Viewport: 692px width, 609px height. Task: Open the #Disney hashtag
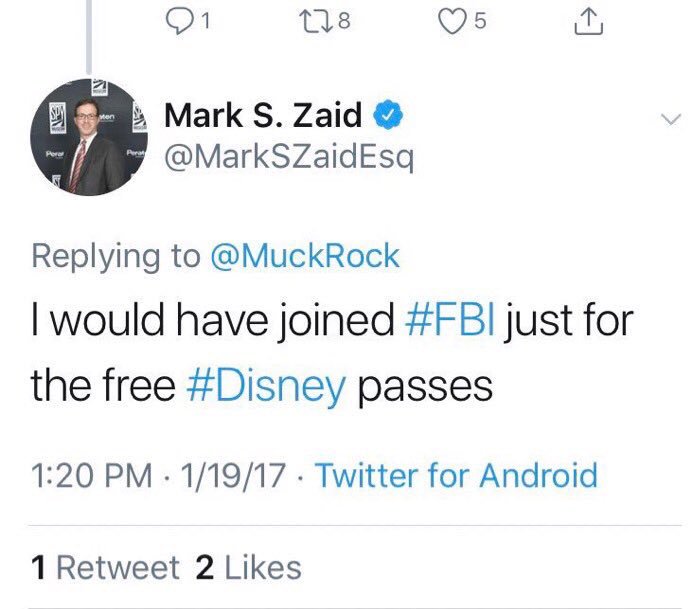(x=264, y=384)
